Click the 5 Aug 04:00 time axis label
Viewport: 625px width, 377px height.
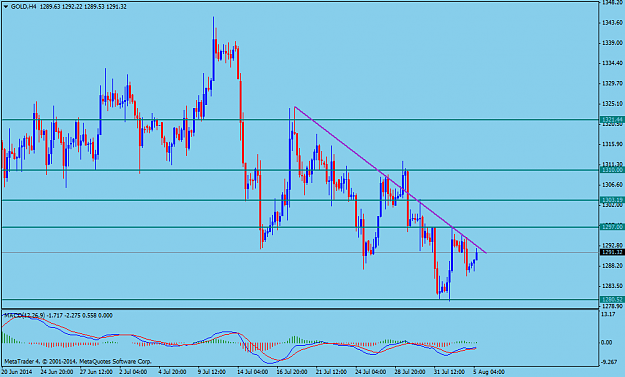tap(489, 372)
